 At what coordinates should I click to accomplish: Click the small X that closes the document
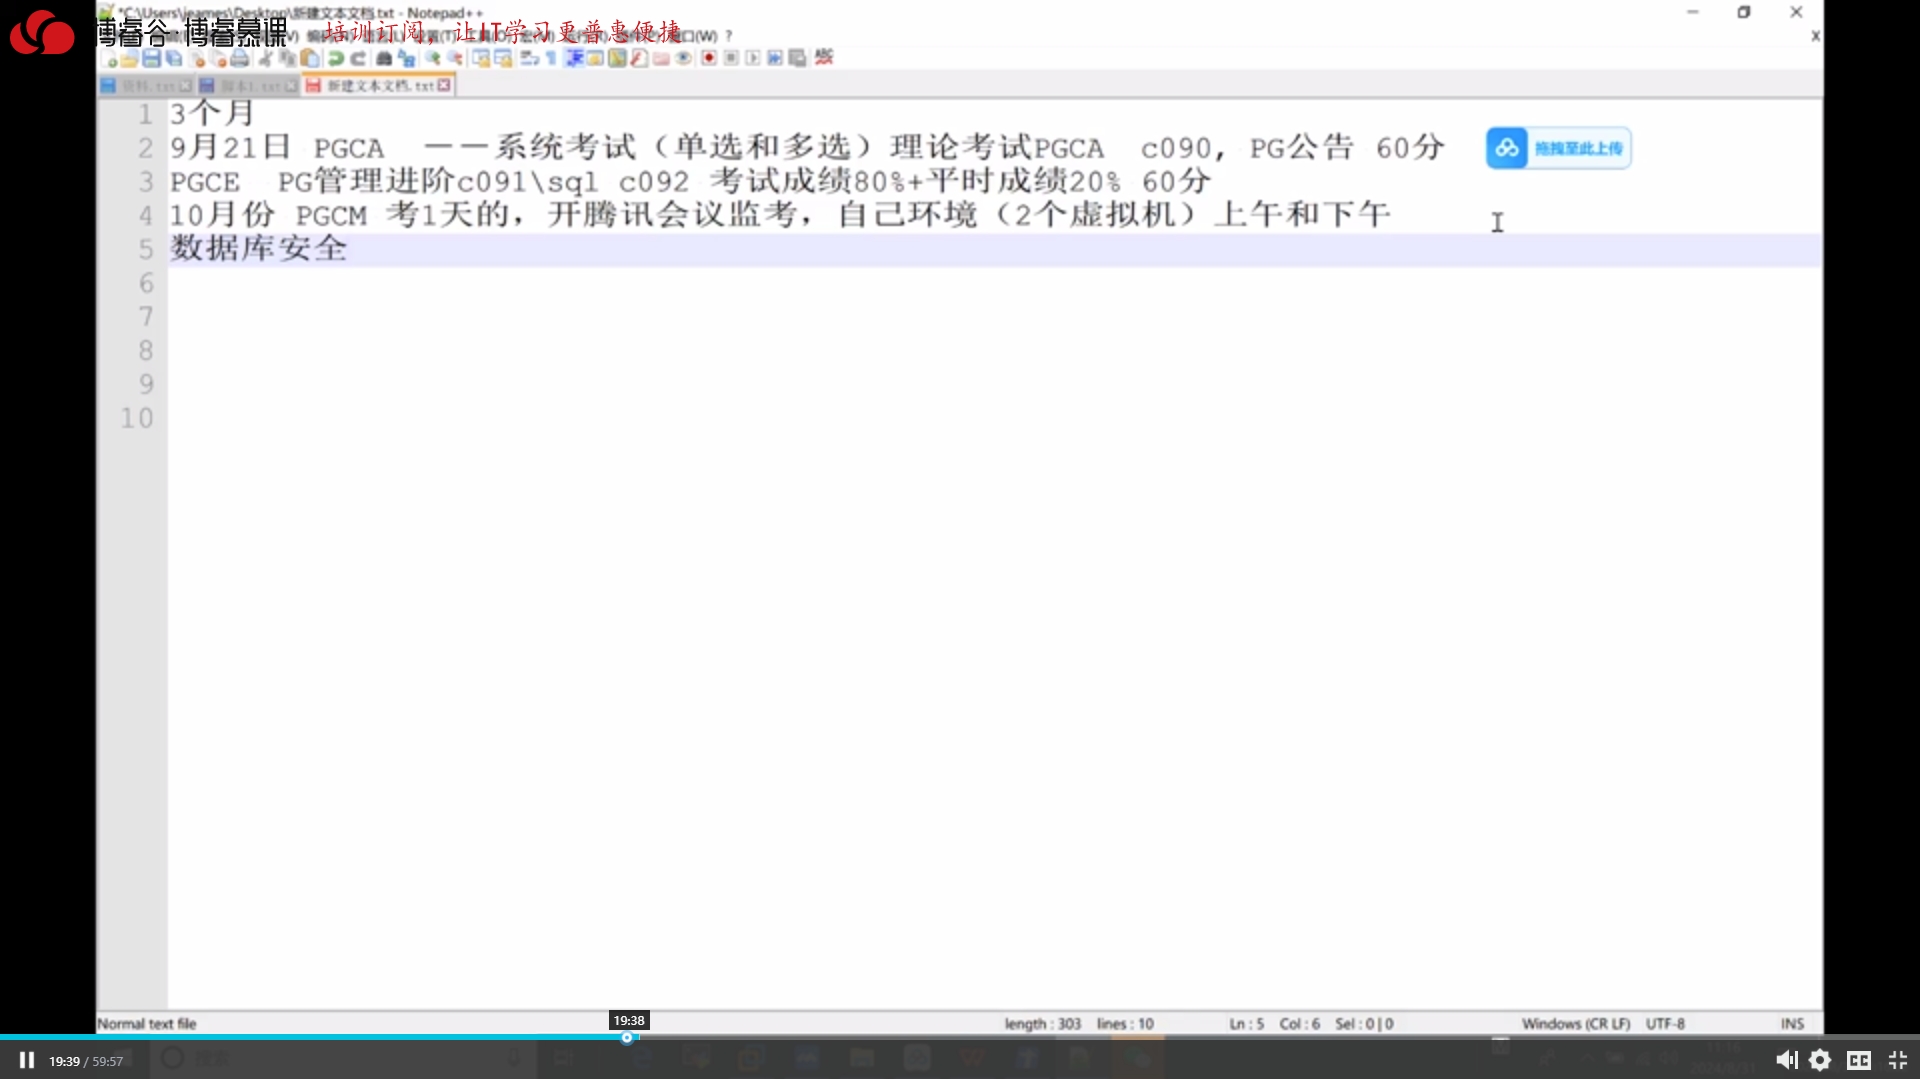tap(1815, 36)
